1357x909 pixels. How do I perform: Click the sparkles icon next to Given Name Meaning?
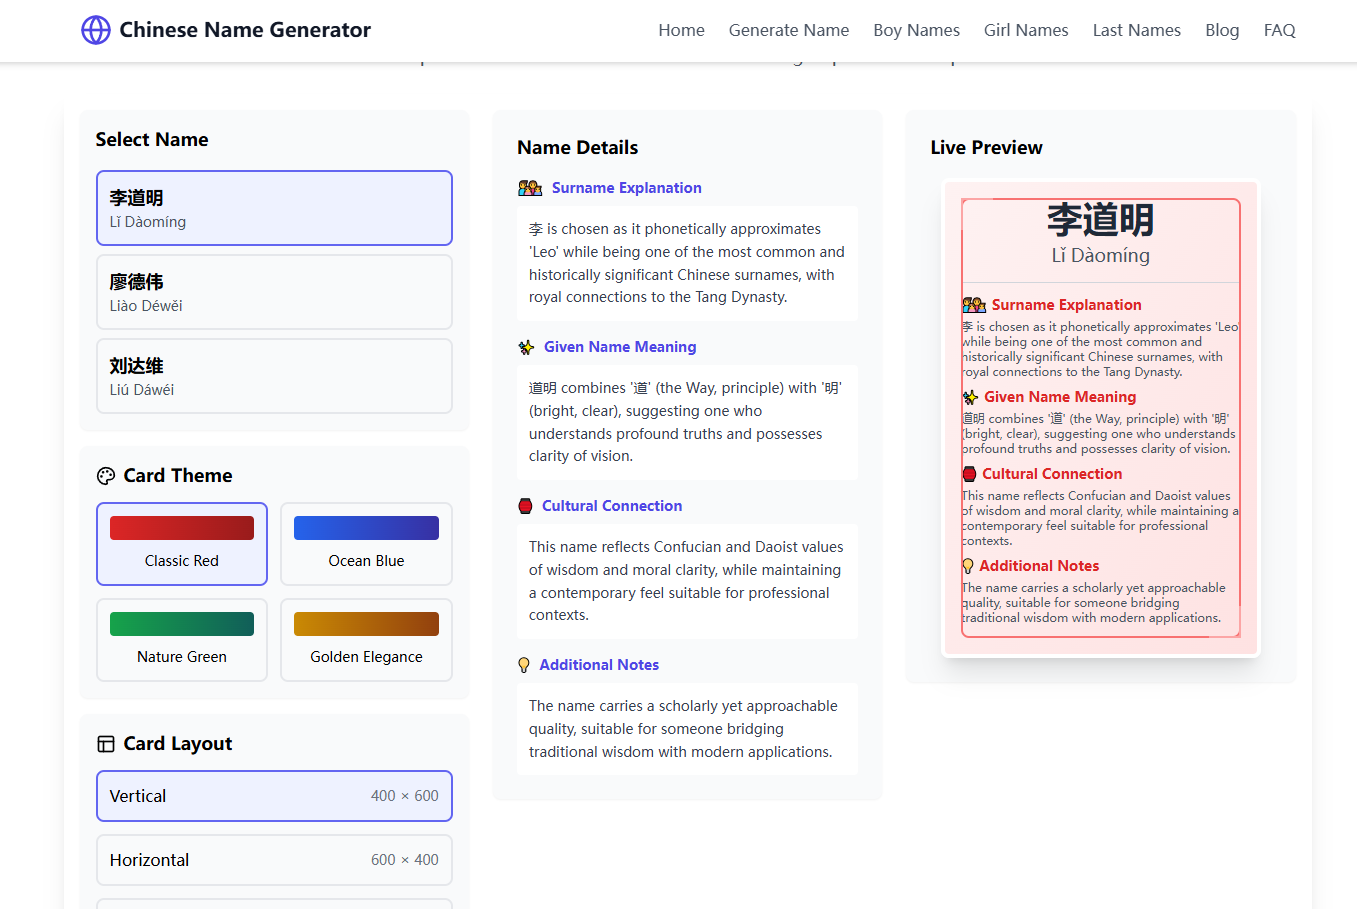[x=526, y=346]
